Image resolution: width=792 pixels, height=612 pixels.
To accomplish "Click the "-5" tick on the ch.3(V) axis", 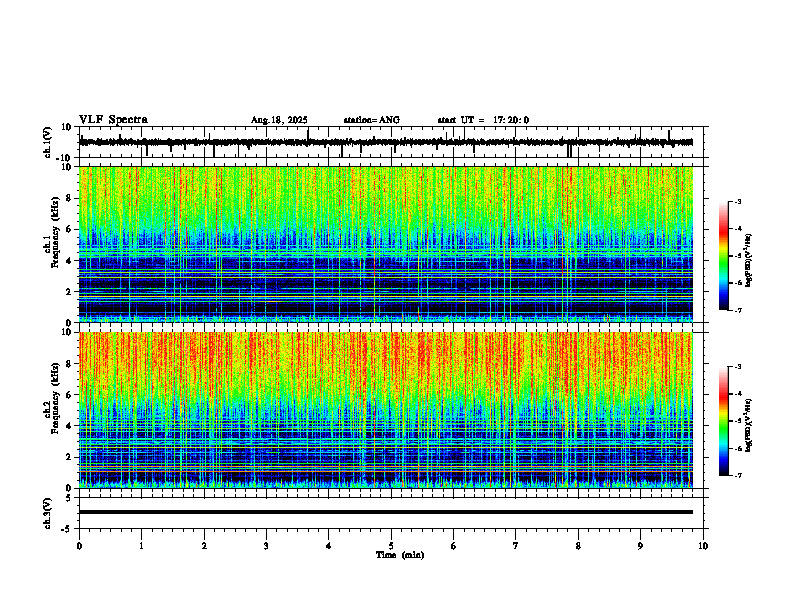I will pyautogui.click(x=66, y=529).
